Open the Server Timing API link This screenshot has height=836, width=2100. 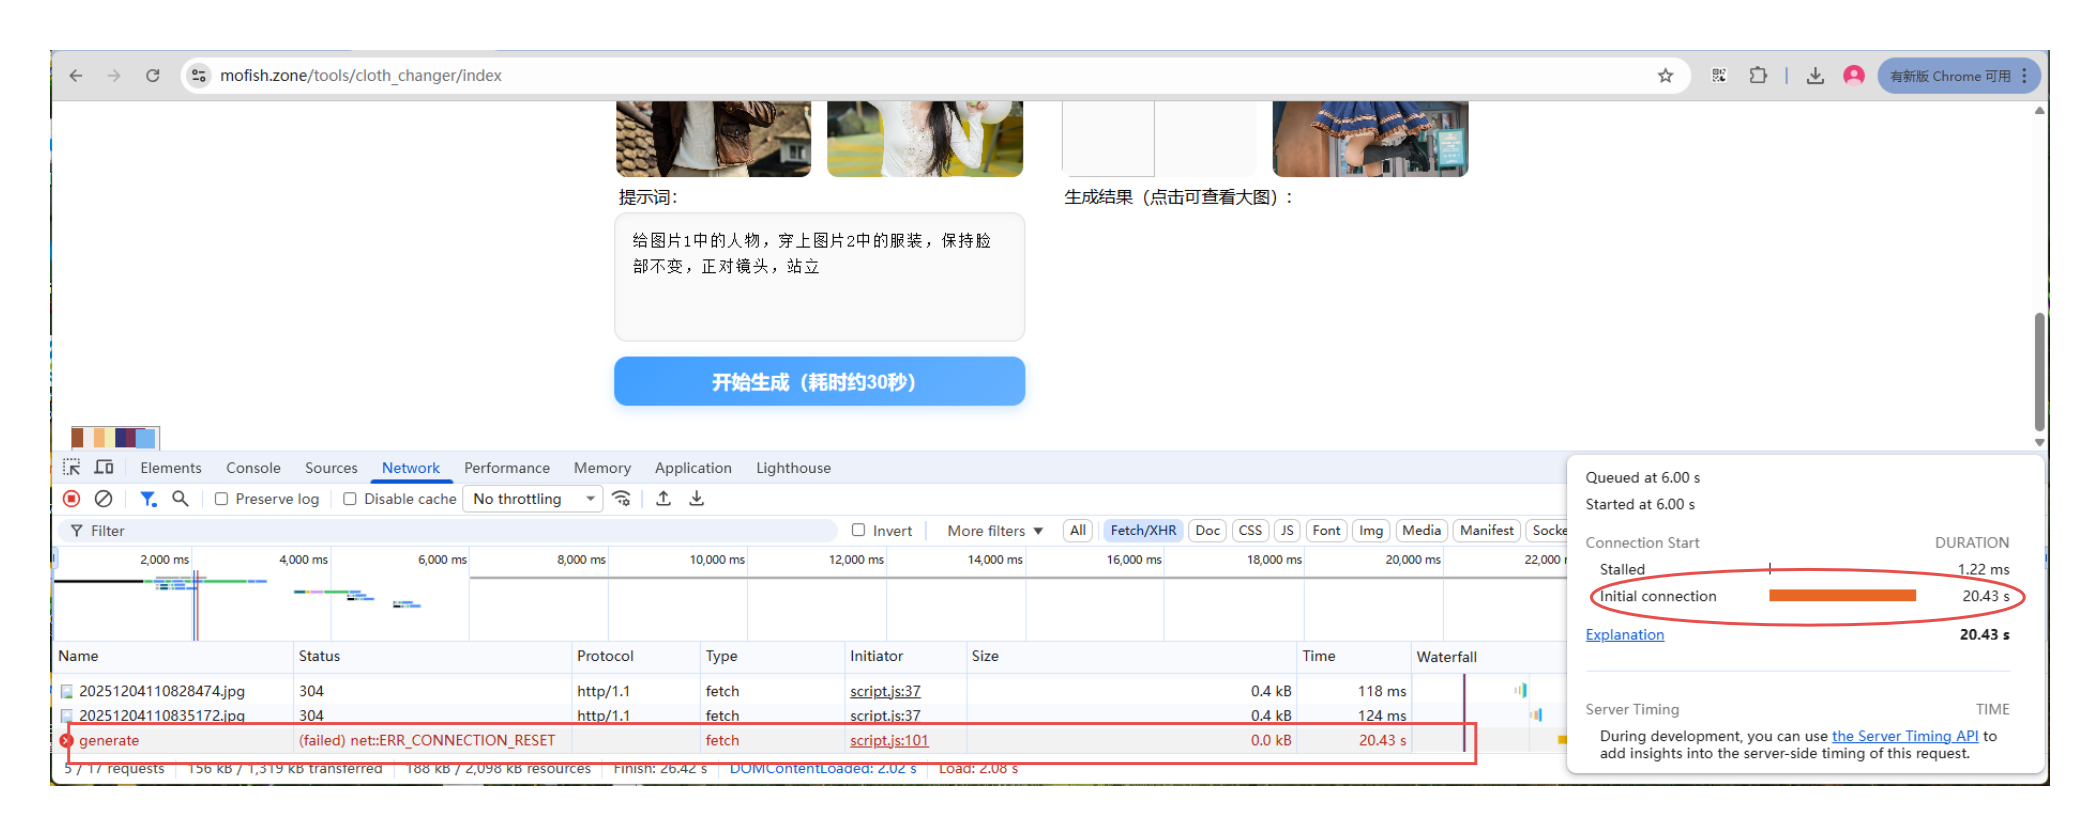[x=1904, y=736]
